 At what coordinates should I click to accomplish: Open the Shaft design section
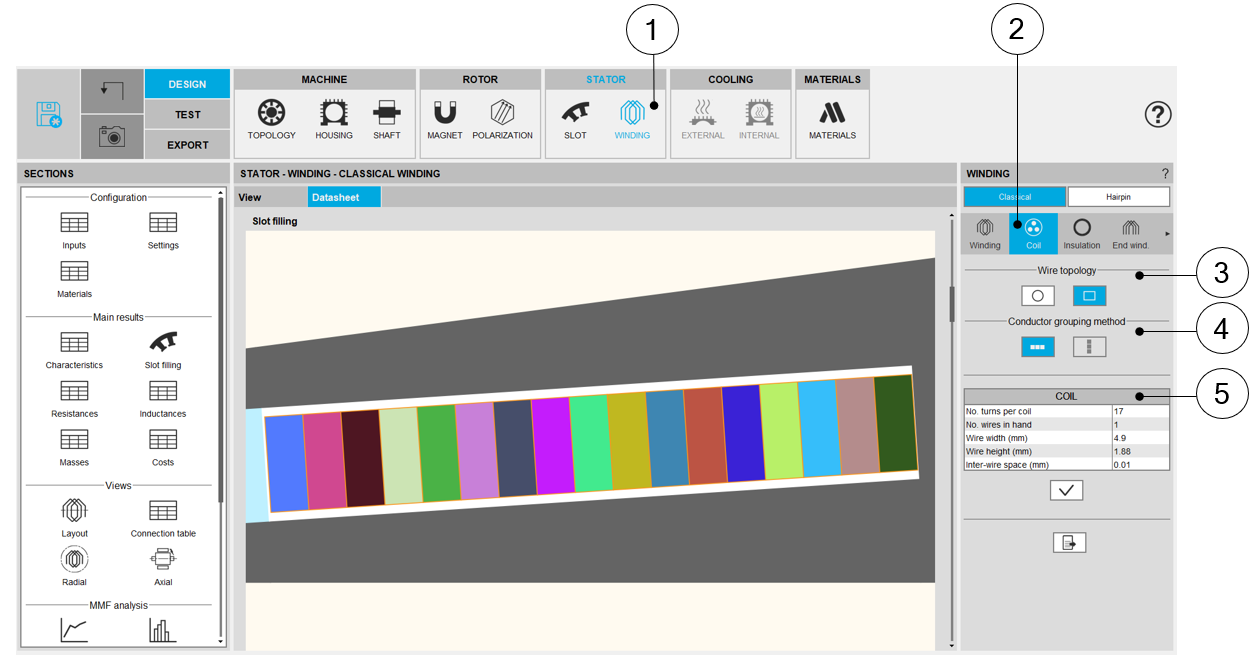[x=386, y=120]
